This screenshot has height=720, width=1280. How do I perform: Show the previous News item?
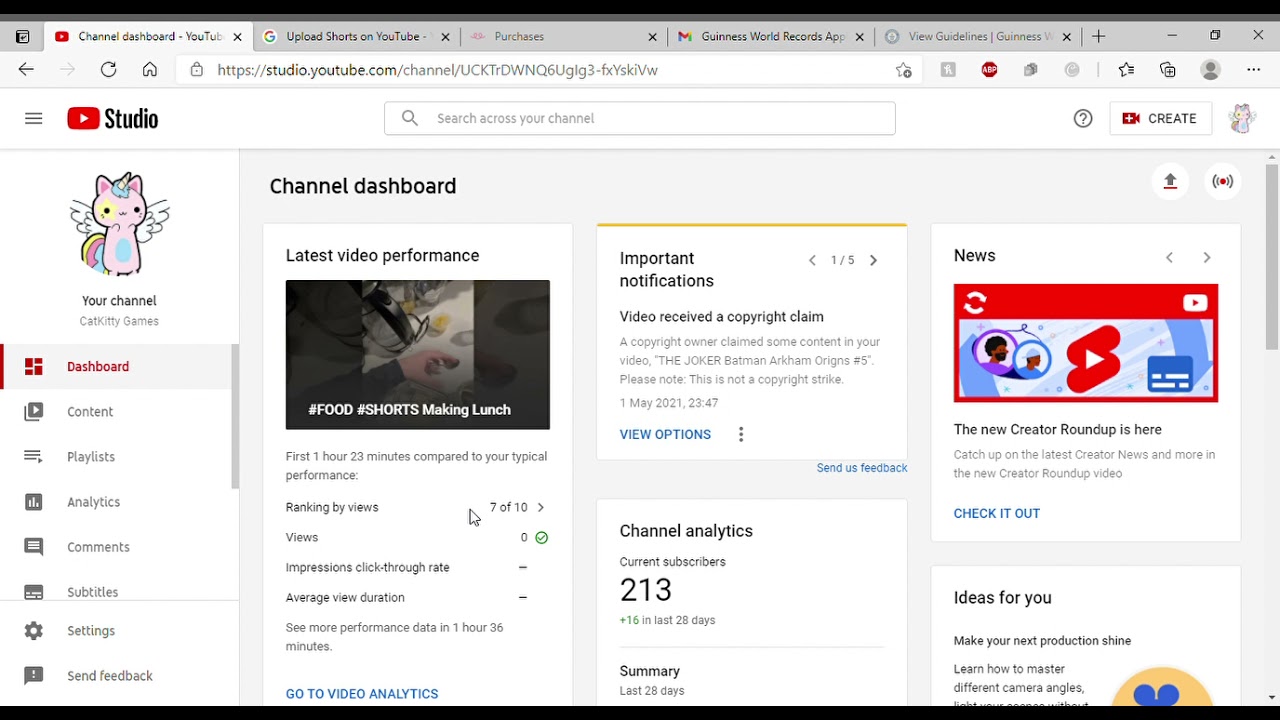point(1169,257)
